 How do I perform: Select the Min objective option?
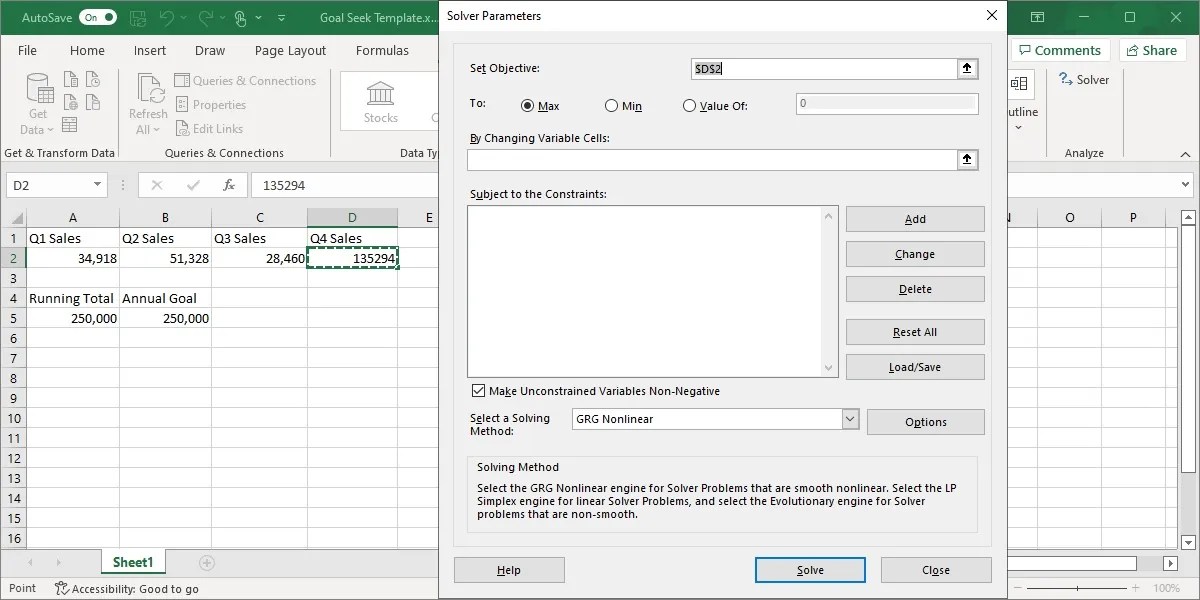611,105
